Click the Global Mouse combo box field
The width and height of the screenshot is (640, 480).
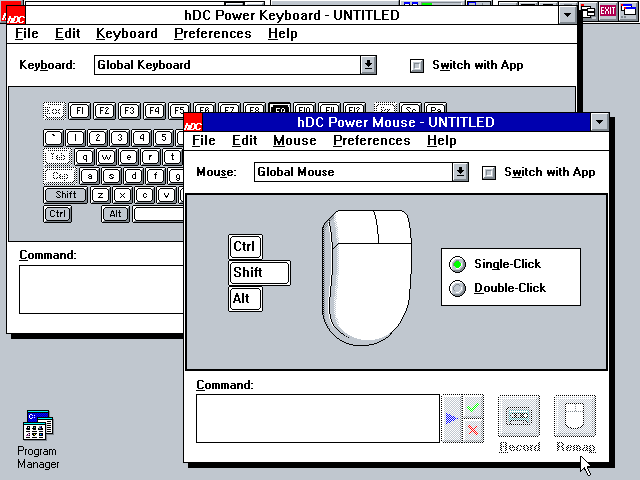tap(353, 172)
